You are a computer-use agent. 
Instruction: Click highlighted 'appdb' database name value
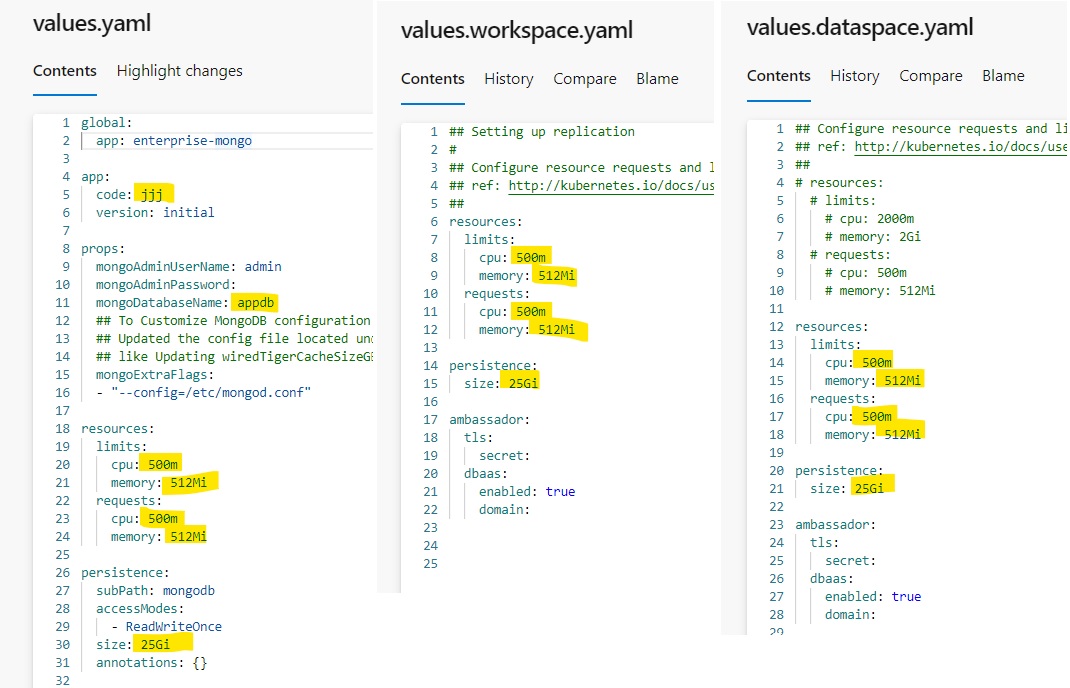click(x=255, y=302)
